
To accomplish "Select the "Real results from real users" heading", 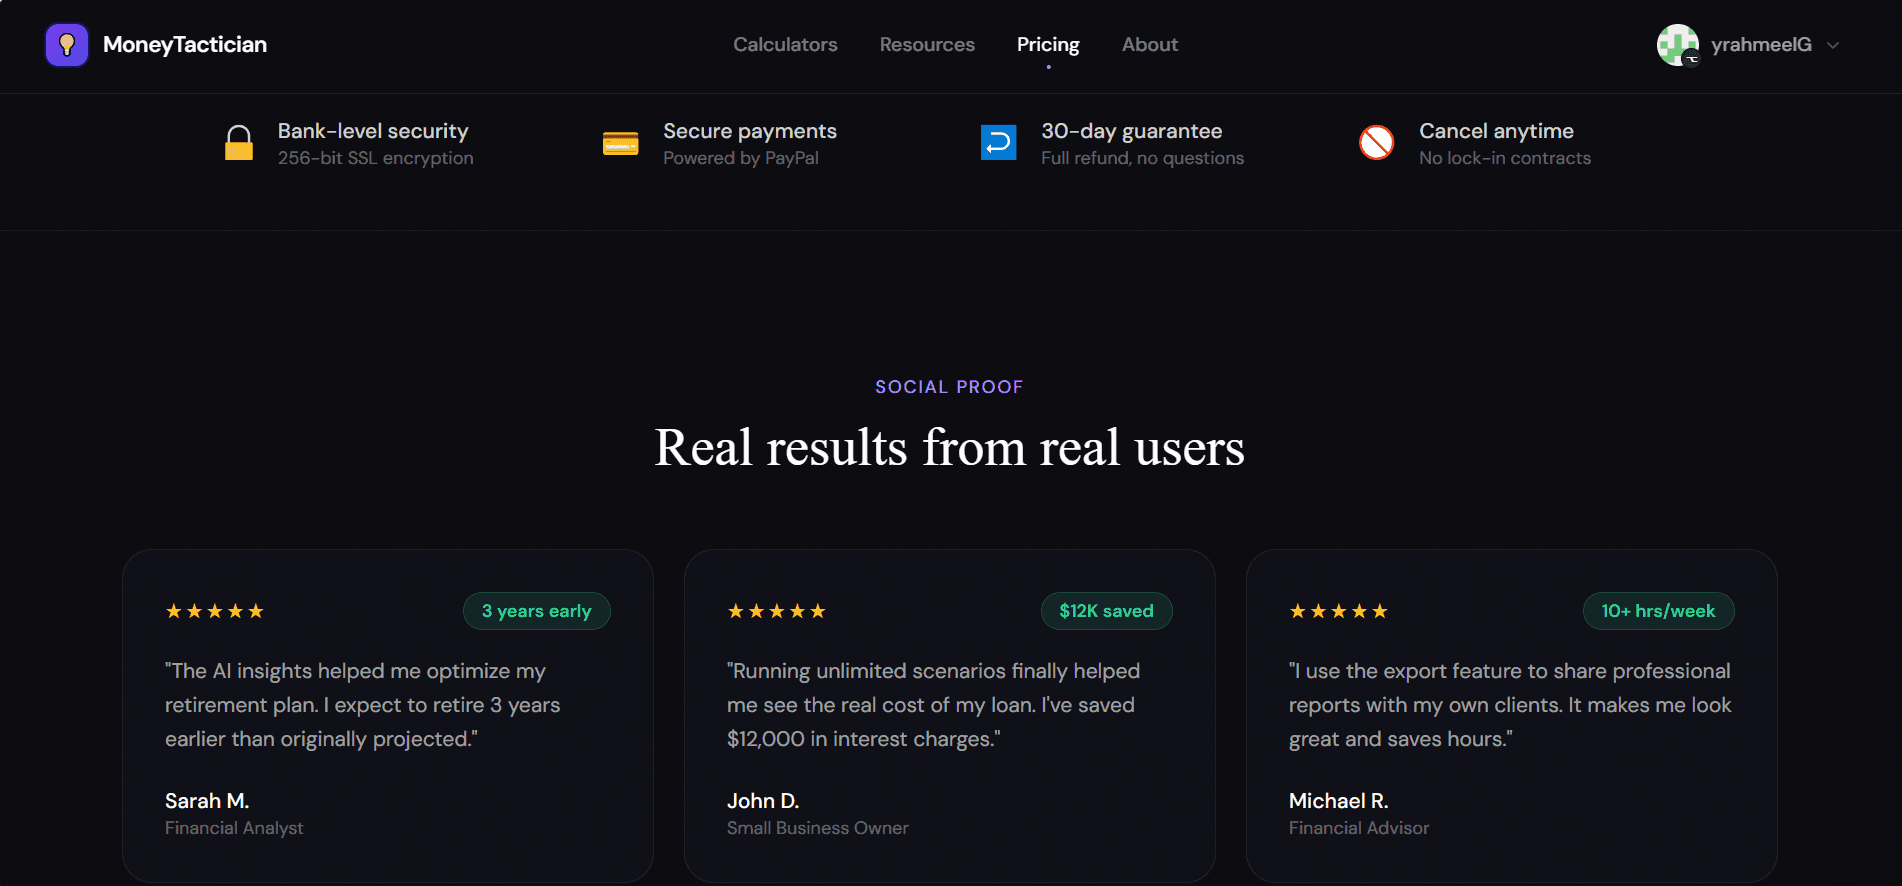I will 950,447.
